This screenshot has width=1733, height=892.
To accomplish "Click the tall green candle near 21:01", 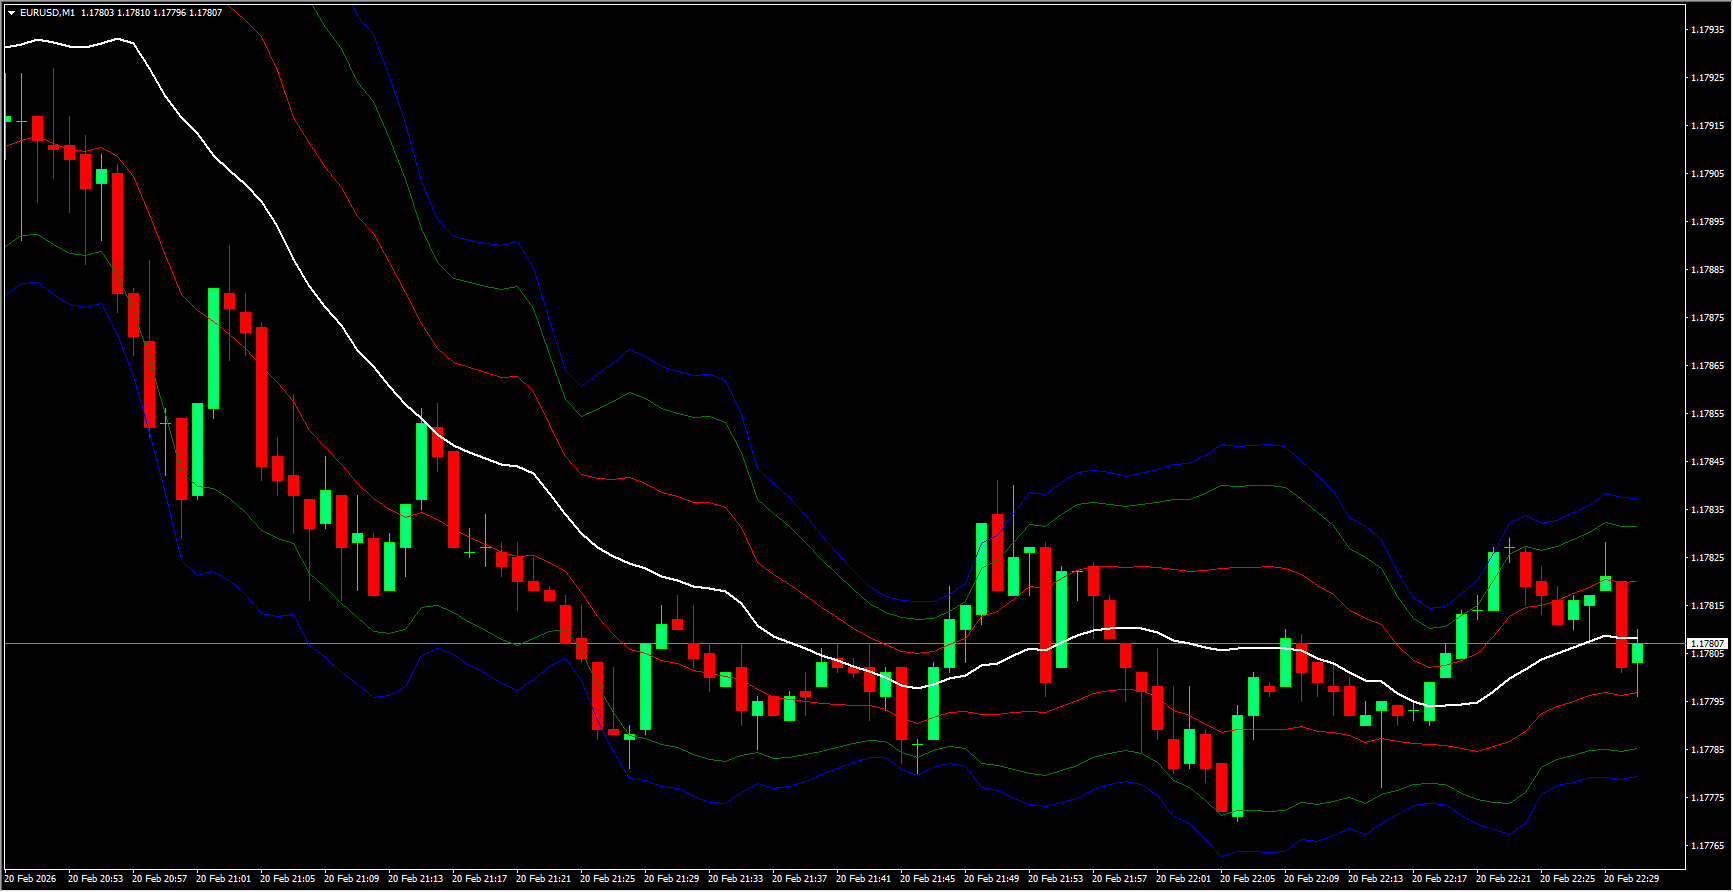I will coord(214,348).
